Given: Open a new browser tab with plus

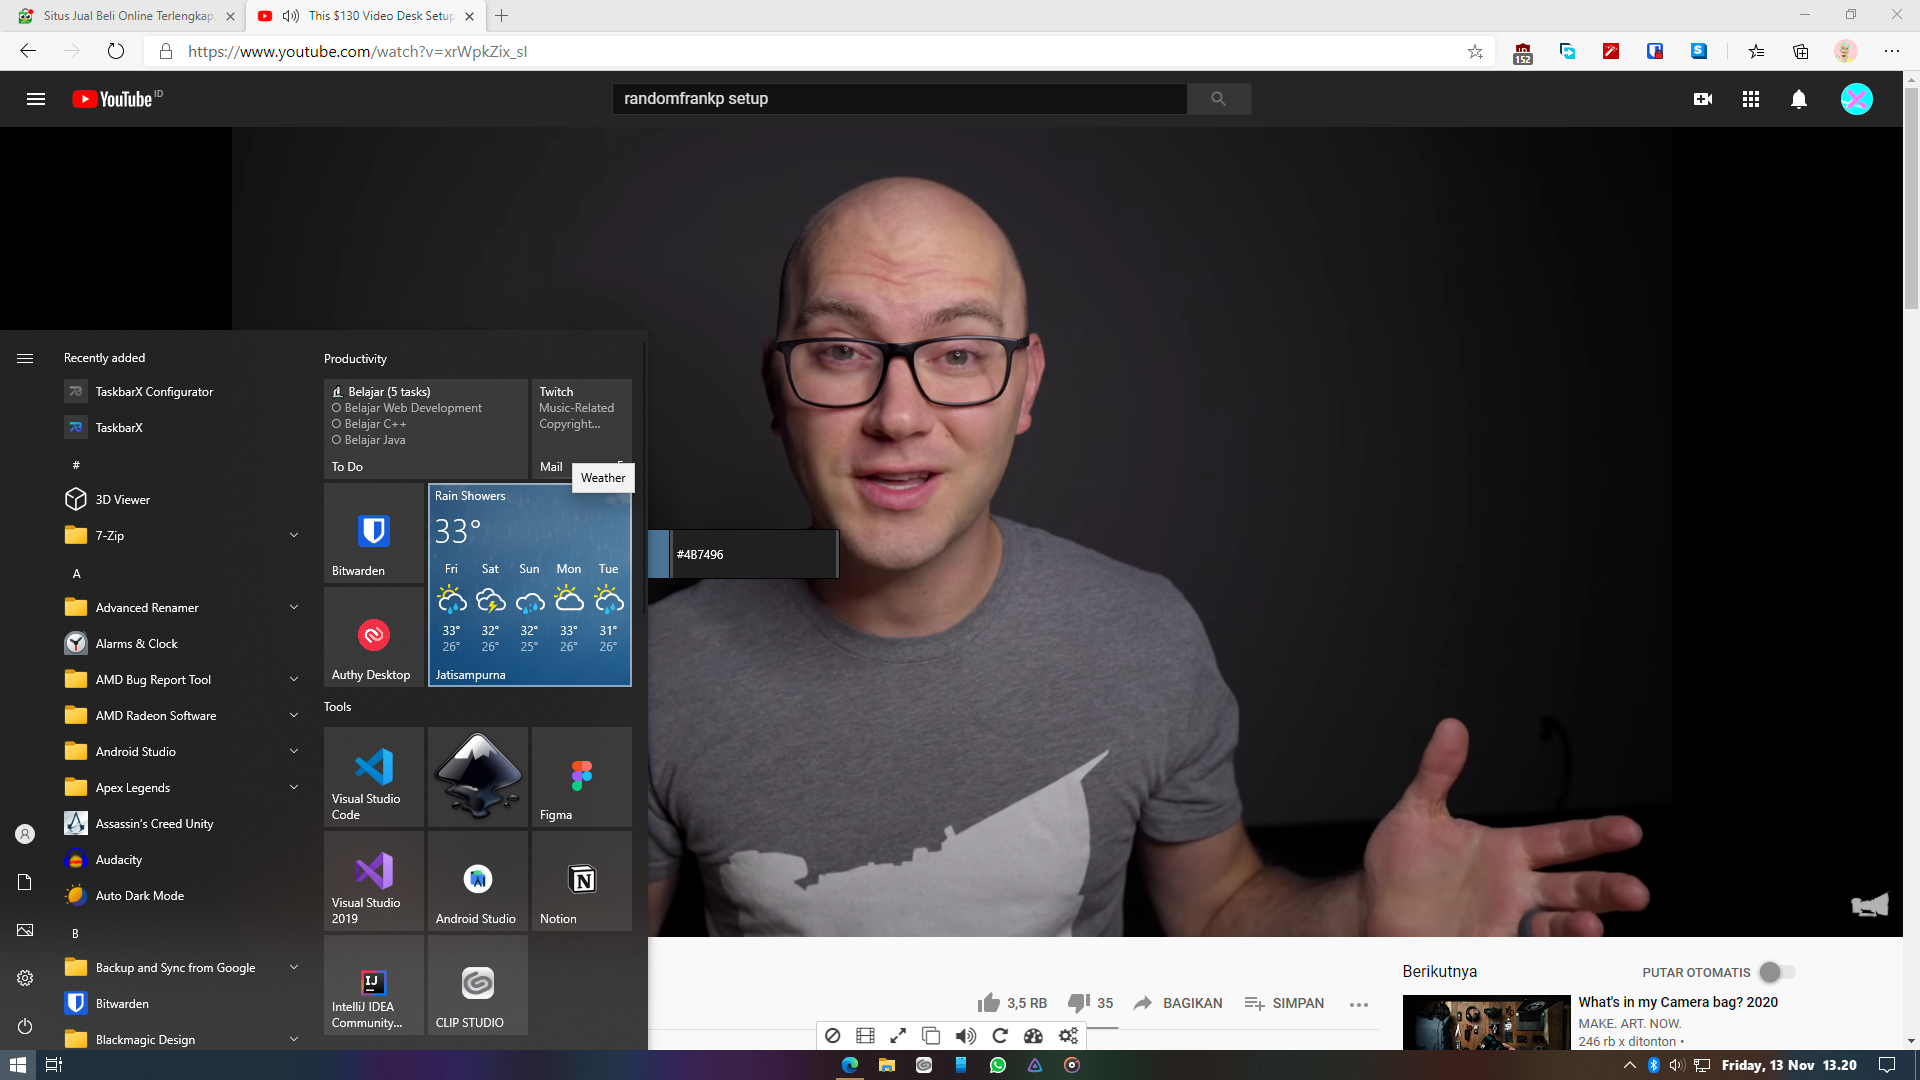Looking at the screenshot, I should point(502,16).
